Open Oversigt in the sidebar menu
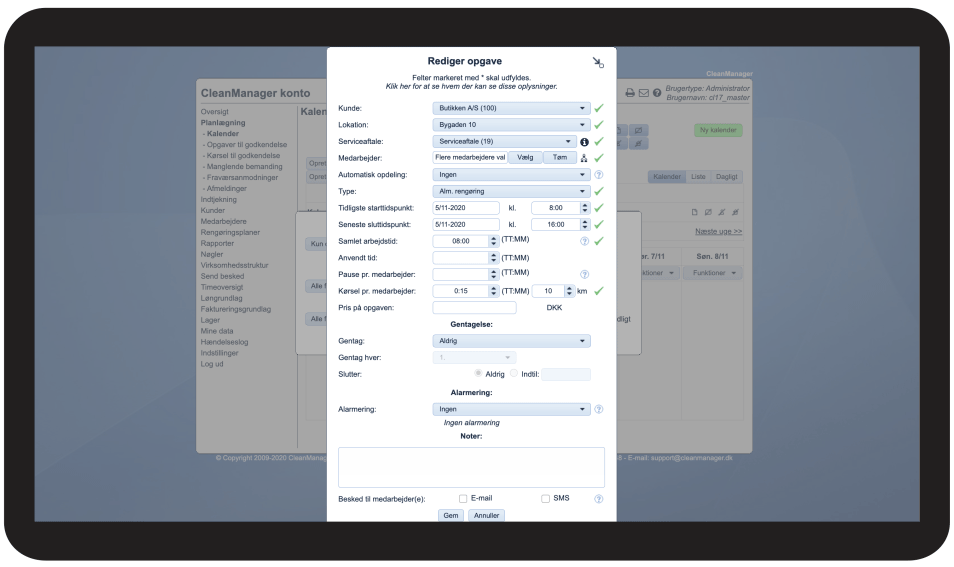954x567 pixels. pyautogui.click(x=215, y=112)
